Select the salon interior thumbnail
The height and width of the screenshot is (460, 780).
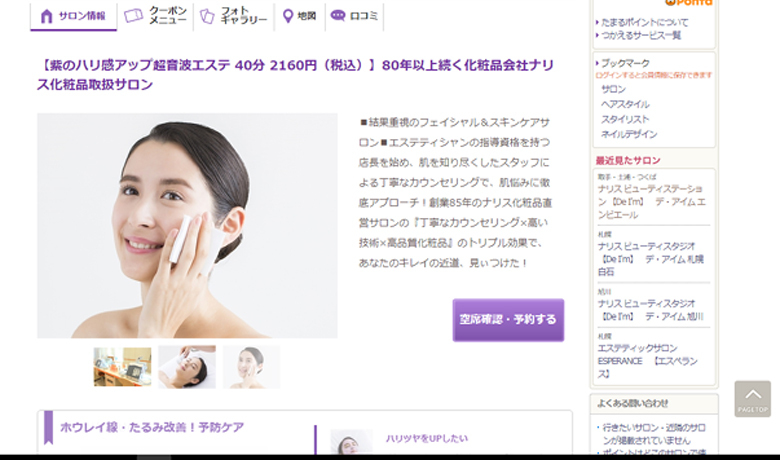pyautogui.click(x=122, y=367)
